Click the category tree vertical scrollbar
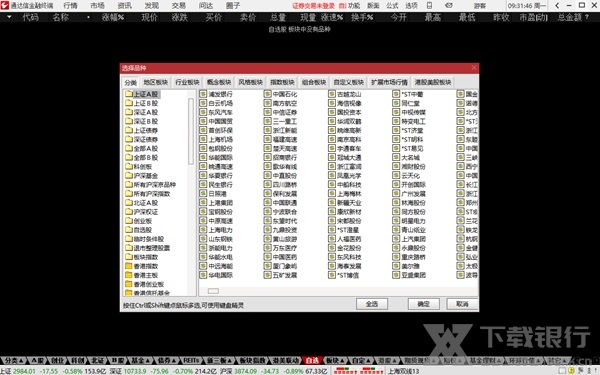The image size is (600, 375). [x=191, y=131]
